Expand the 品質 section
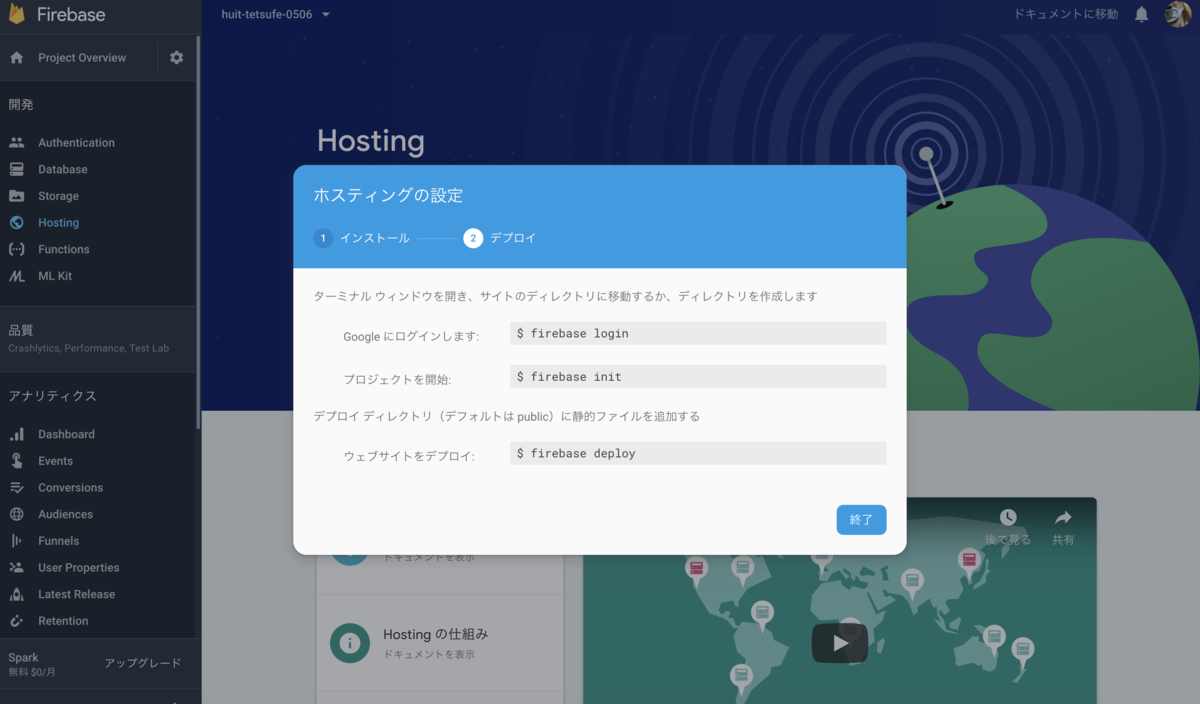 point(100,338)
